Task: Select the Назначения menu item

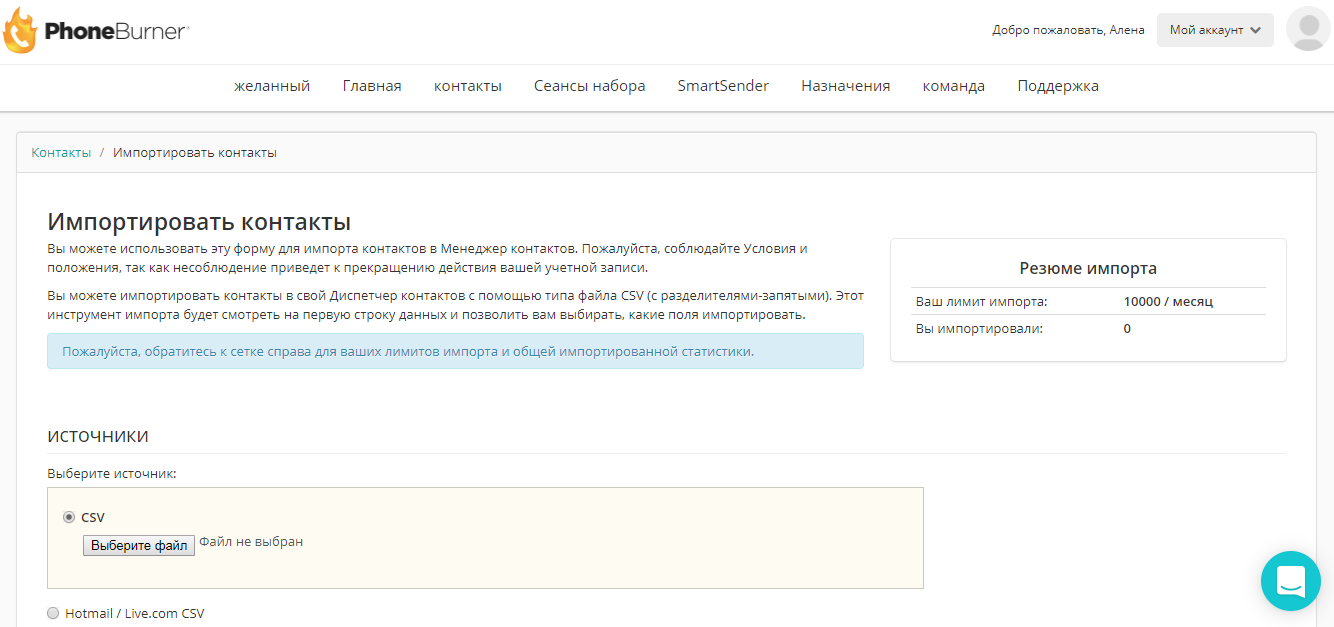Action: (x=845, y=86)
